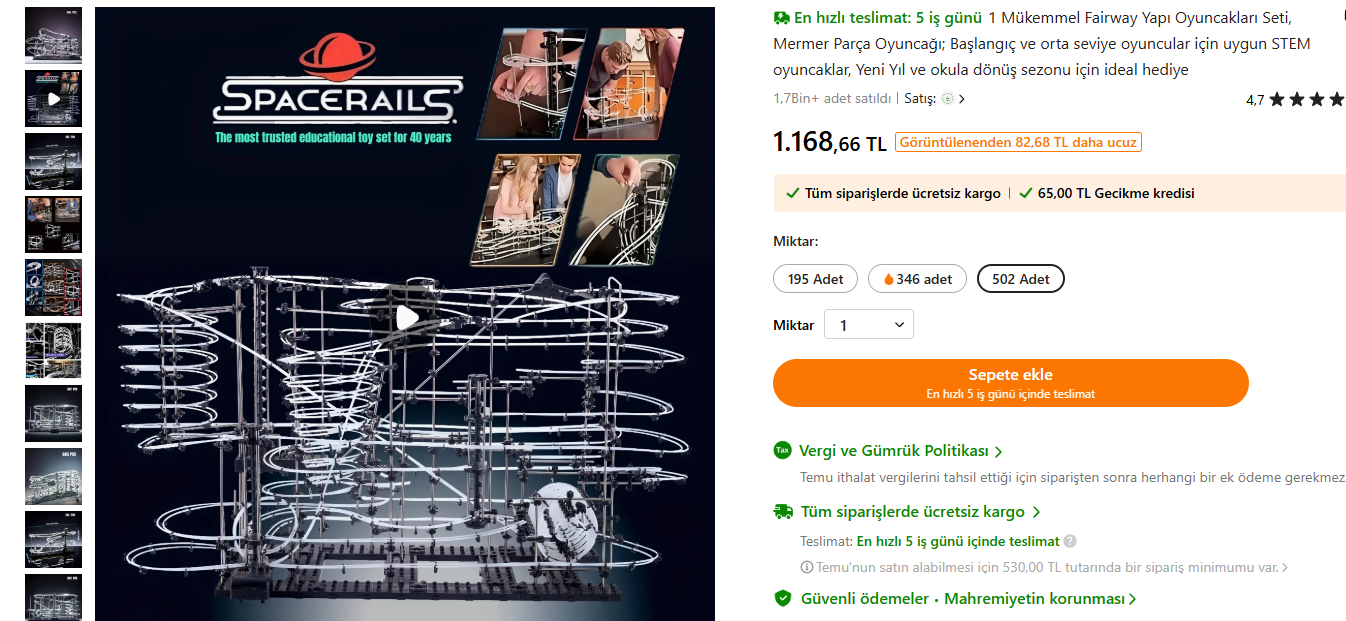Image resolution: width=1346 pixels, height=621 pixels.
Task: Select the first thumbnail in the gallery
Action: (53, 36)
